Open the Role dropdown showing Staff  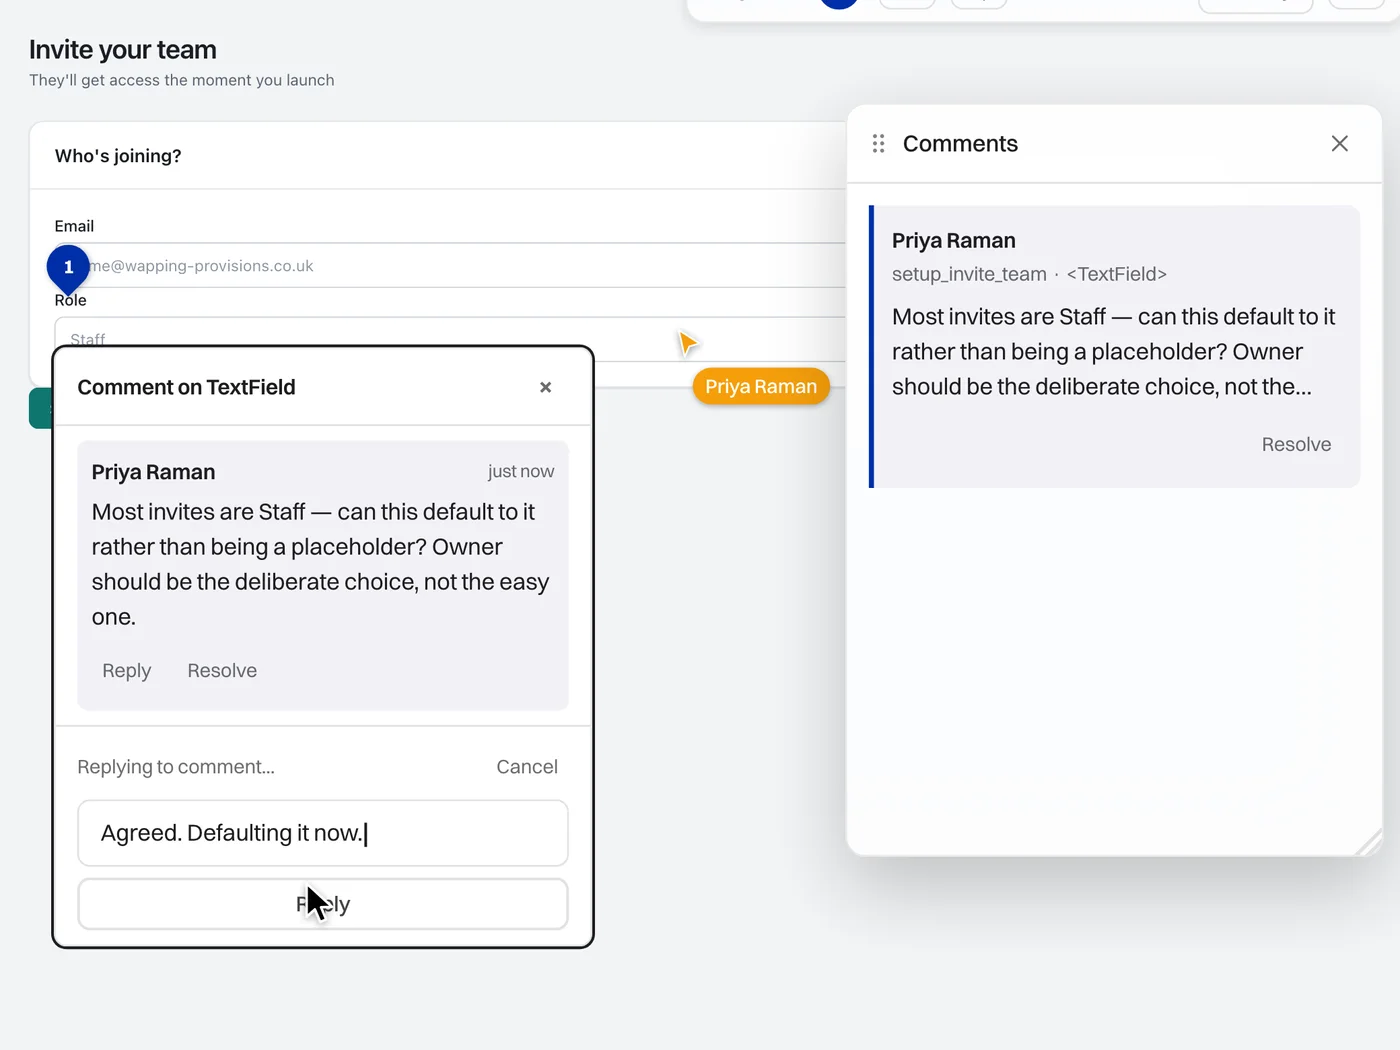pyautogui.click(x=450, y=339)
